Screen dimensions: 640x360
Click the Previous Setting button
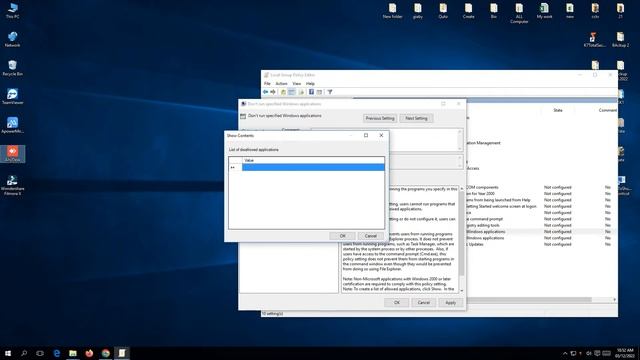click(x=380, y=118)
